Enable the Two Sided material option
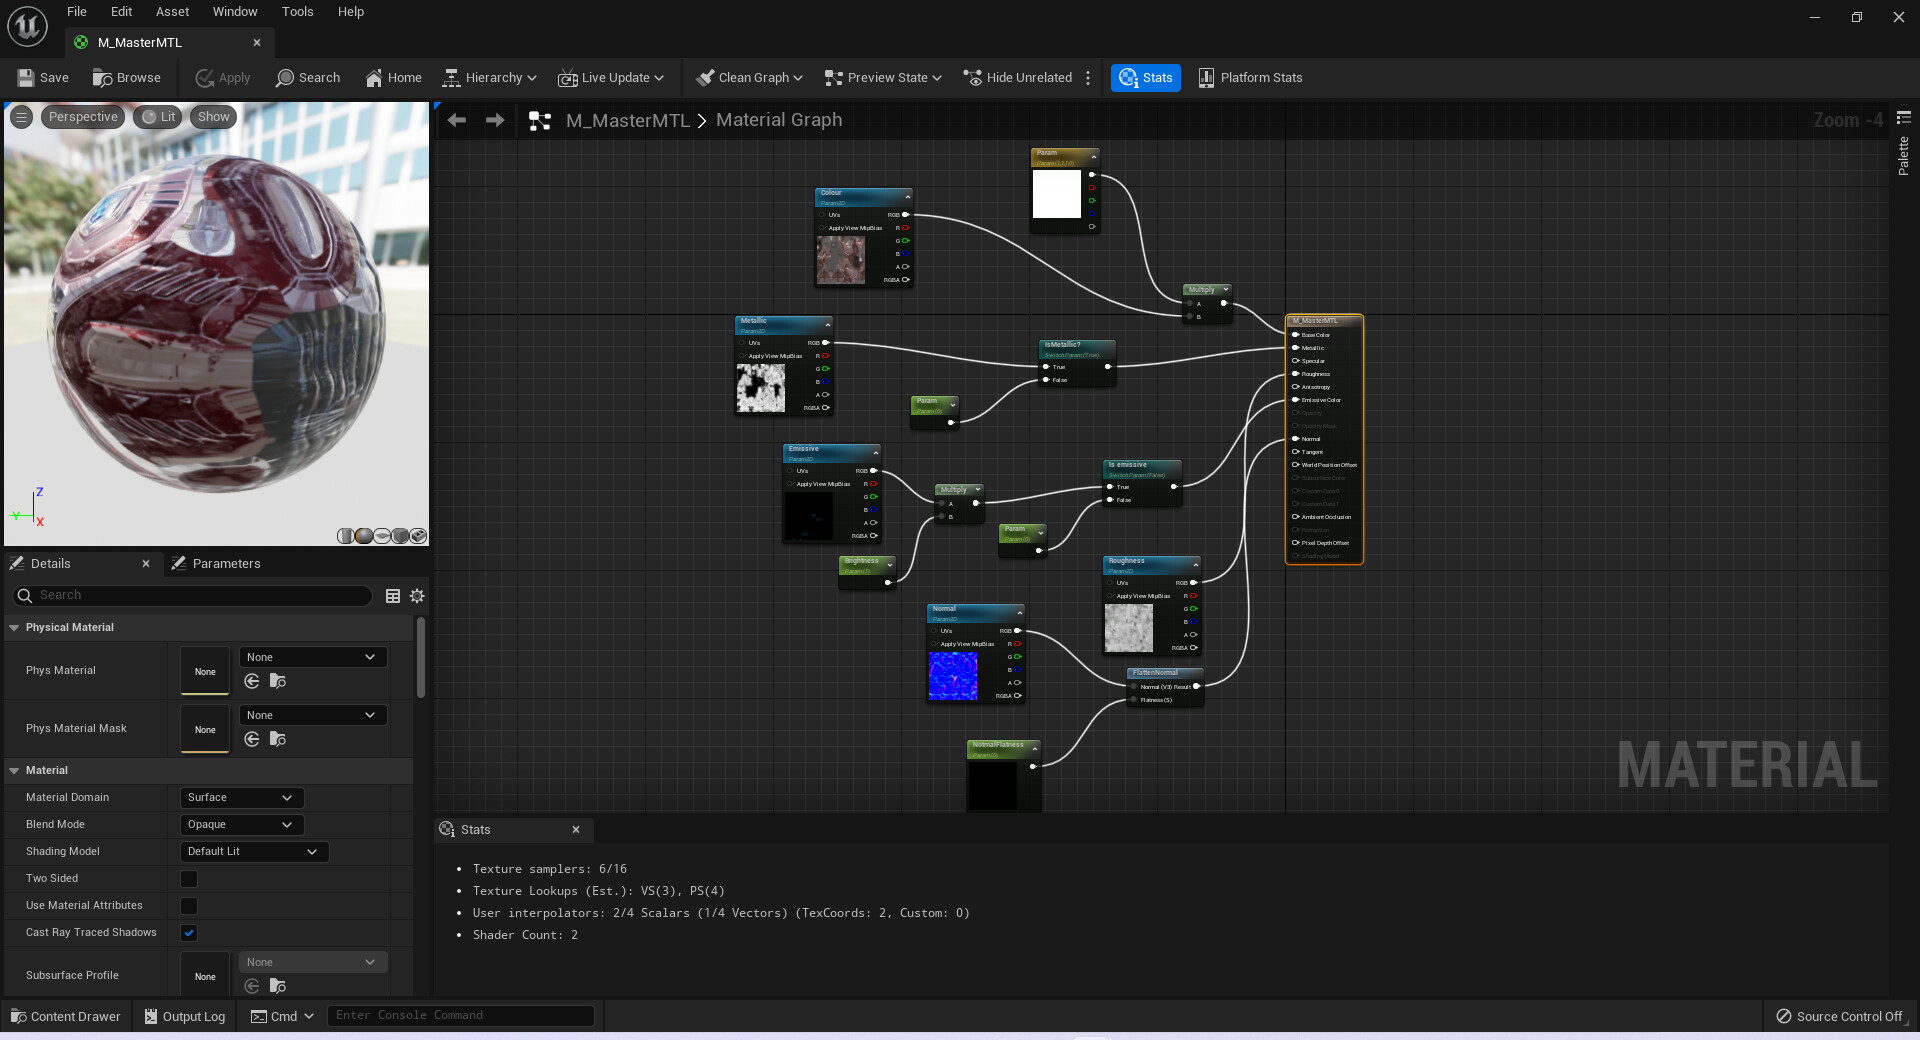Image resolution: width=1920 pixels, height=1040 pixels. [188, 879]
